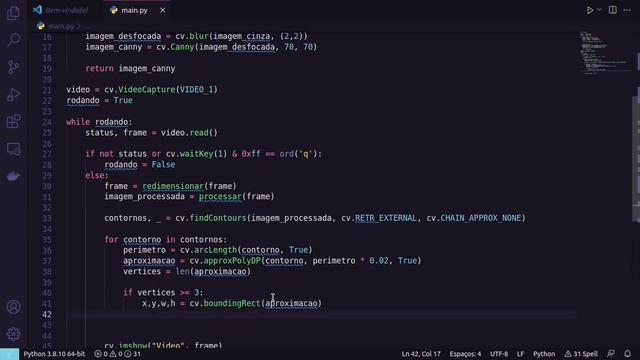Click 'return imagem_canny' on line 19
This screenshot has width=640, height=360.
click(x=130, y=69)
